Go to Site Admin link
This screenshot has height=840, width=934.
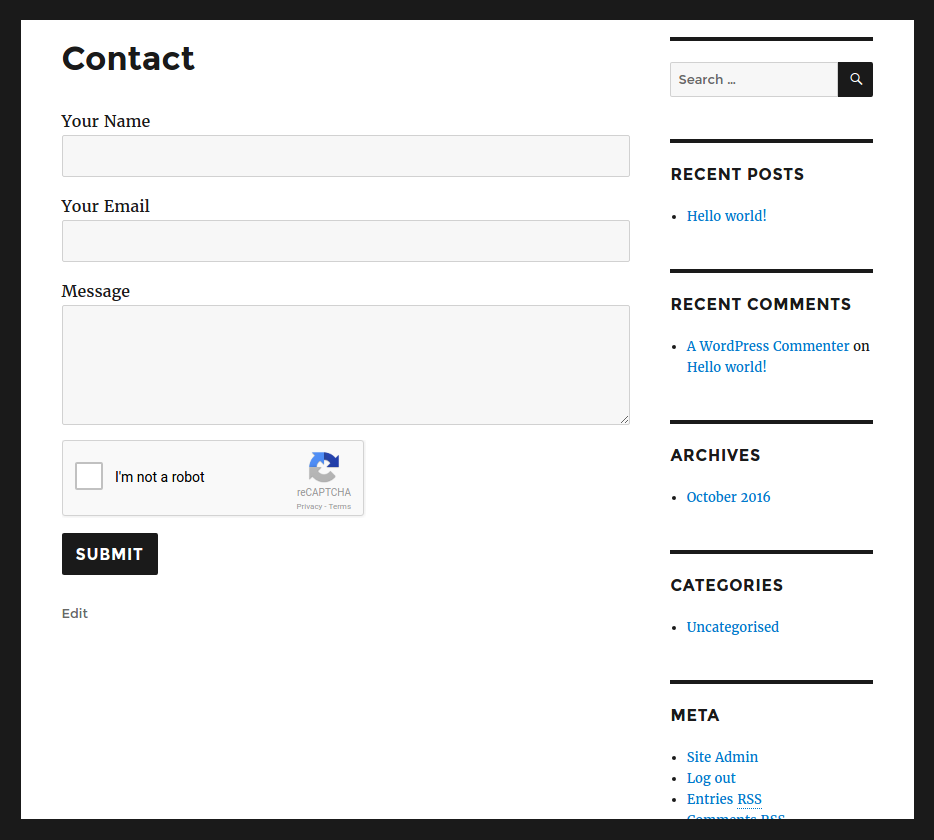point(722,757)
